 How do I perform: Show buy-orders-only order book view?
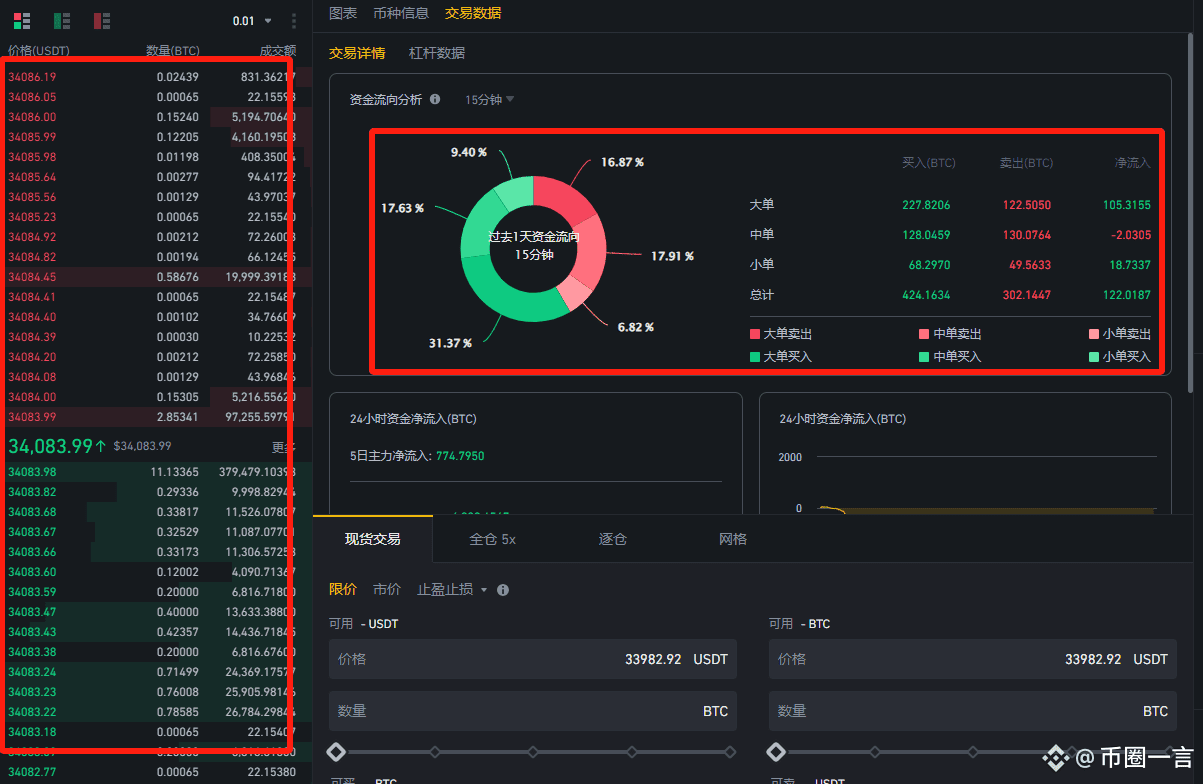(61, 21)
